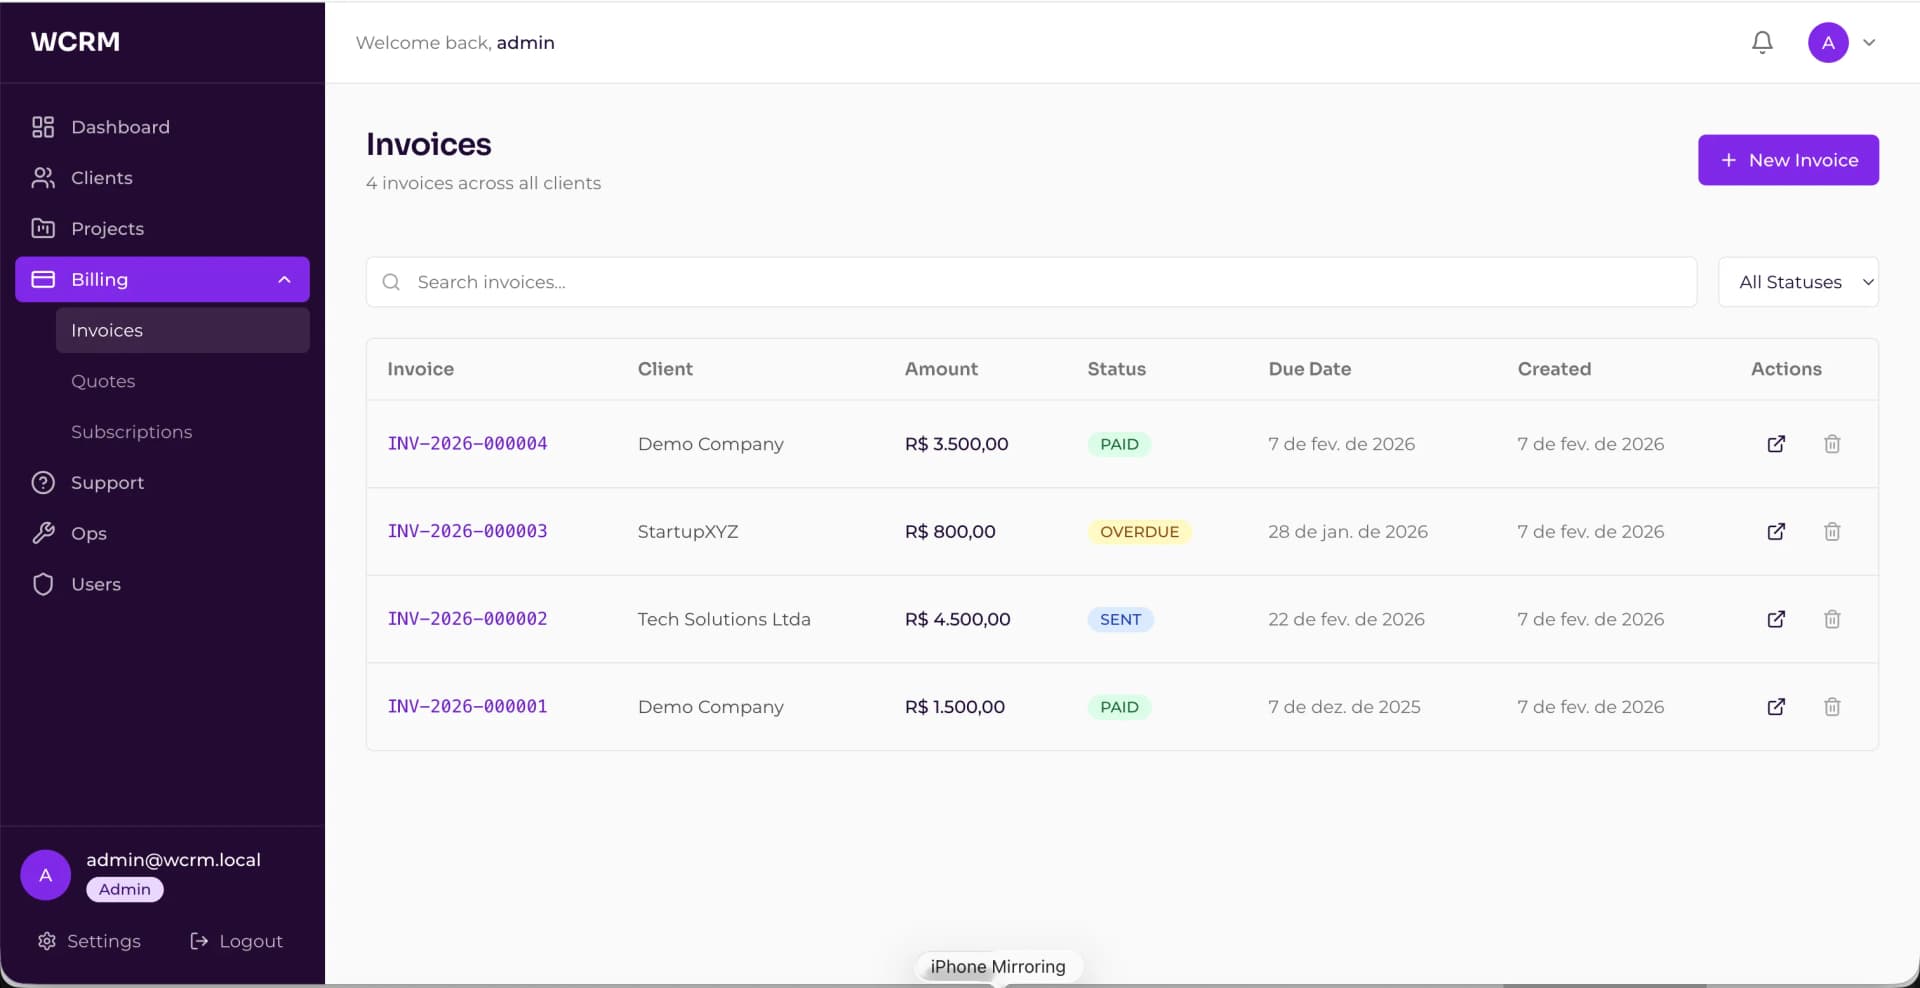
Task: Click the PAID status badge for INV-2026-000004
Action: (x=1119, y=444)
